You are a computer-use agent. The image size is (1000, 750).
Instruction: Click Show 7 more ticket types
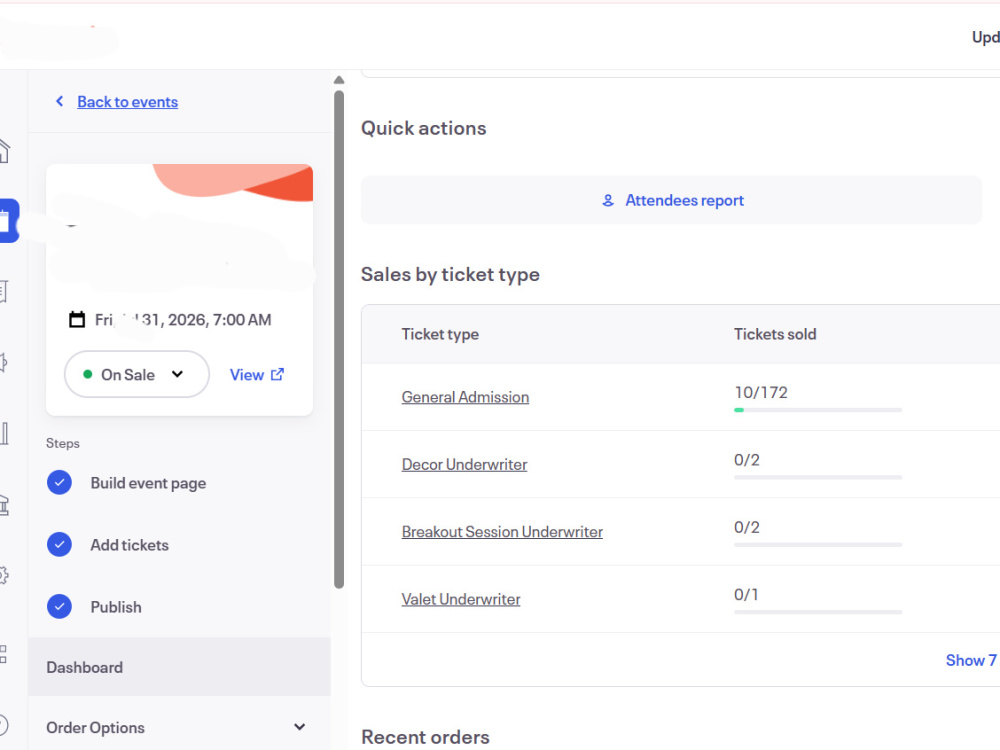(972, 660)
